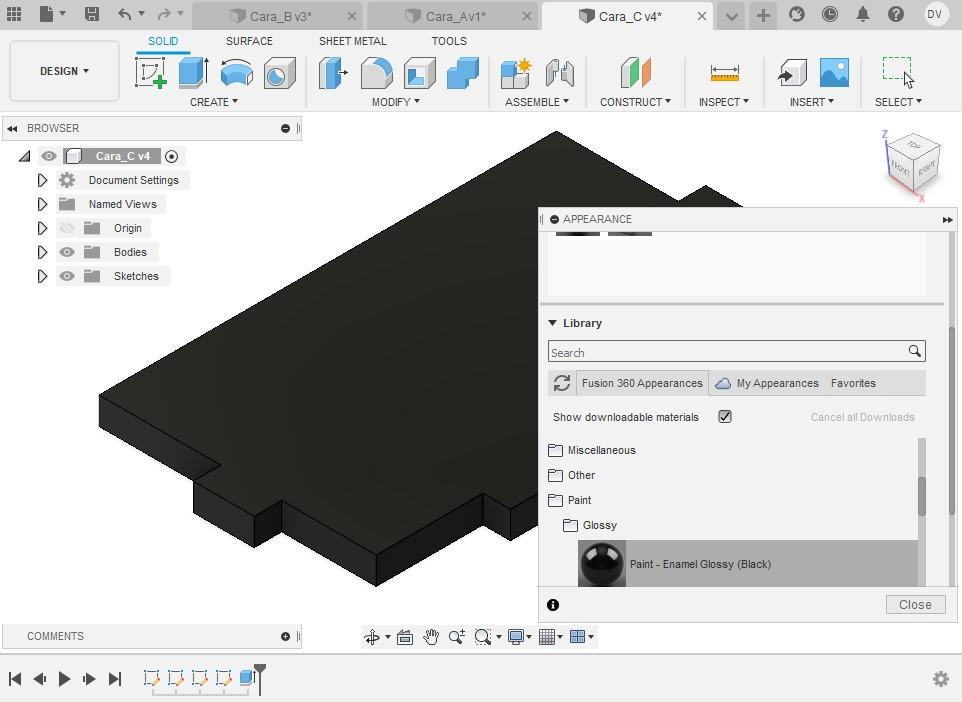
Task: Select the Combine tool
Action: pos(463,72)
